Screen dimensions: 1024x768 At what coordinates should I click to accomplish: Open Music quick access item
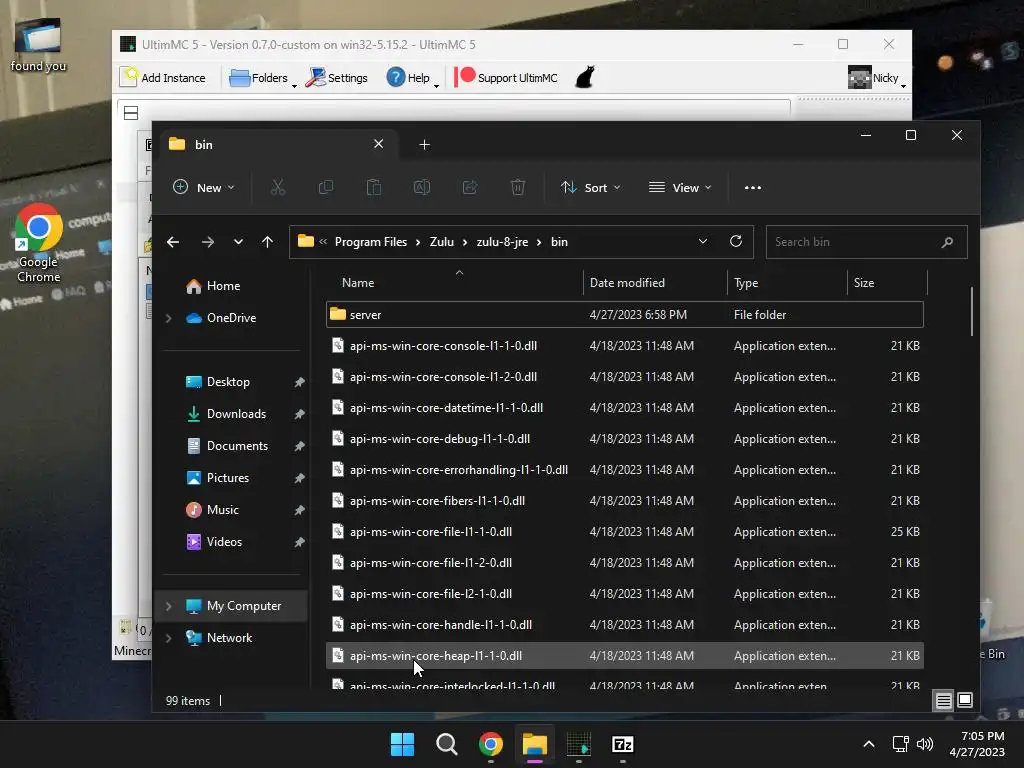click(223, 510)
